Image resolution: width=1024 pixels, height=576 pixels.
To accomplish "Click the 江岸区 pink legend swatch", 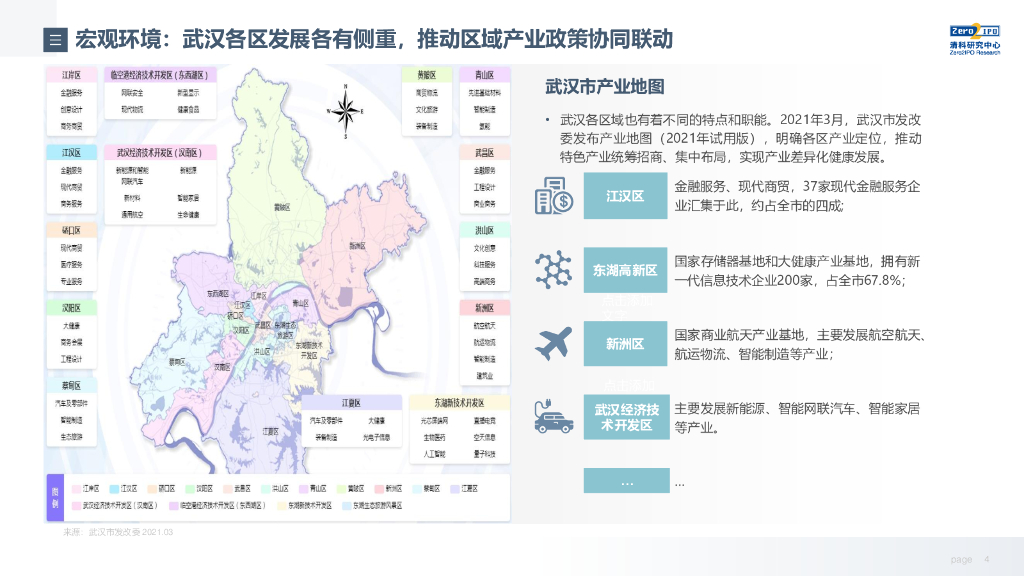I will click(x=76, y=488).
